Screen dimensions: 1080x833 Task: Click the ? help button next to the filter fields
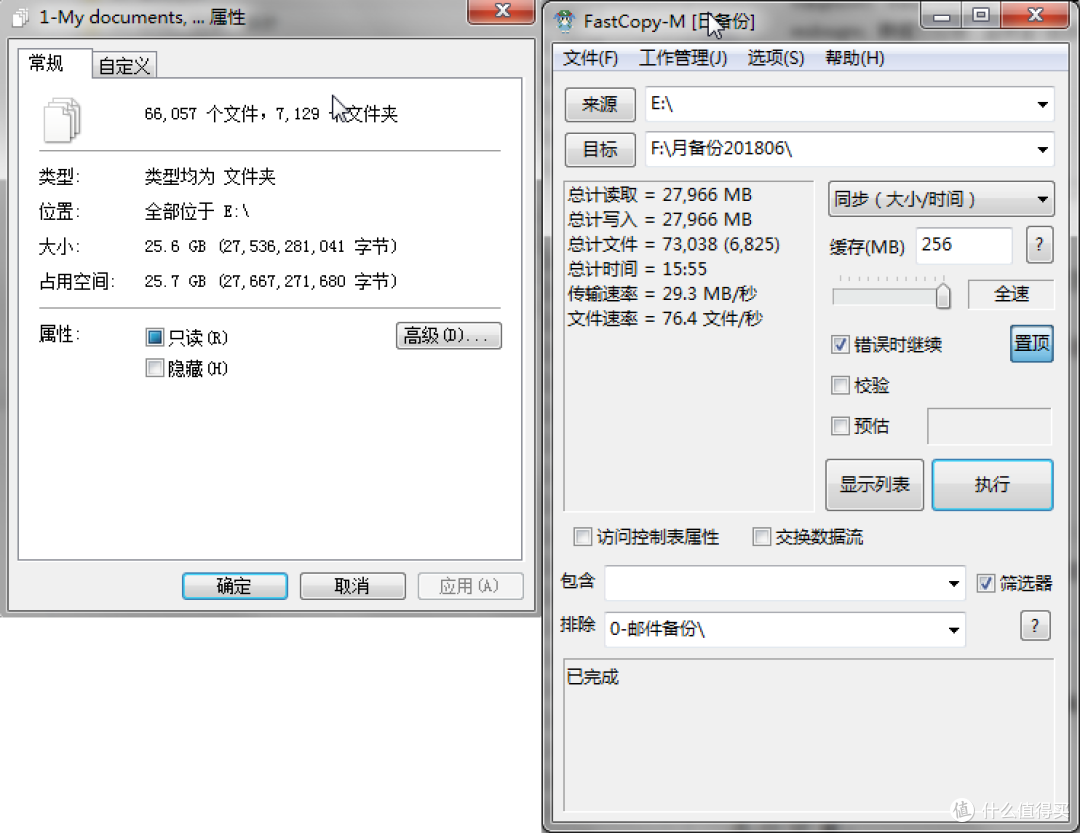click(x=1035, y=626)
